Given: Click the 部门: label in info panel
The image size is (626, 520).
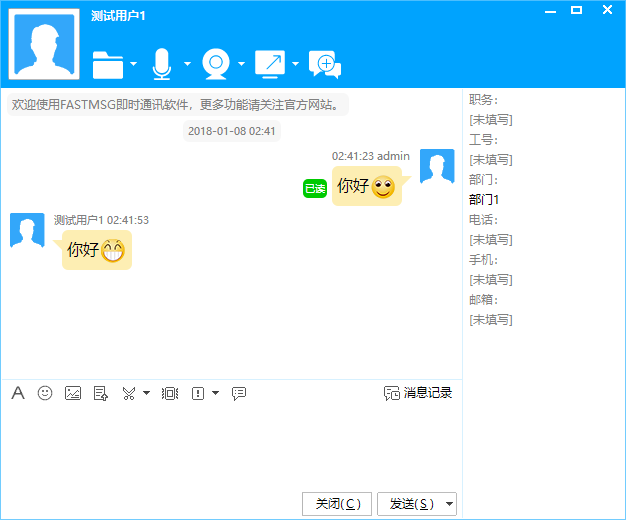Looking at the screenshot, I should (x=483, y=179).
